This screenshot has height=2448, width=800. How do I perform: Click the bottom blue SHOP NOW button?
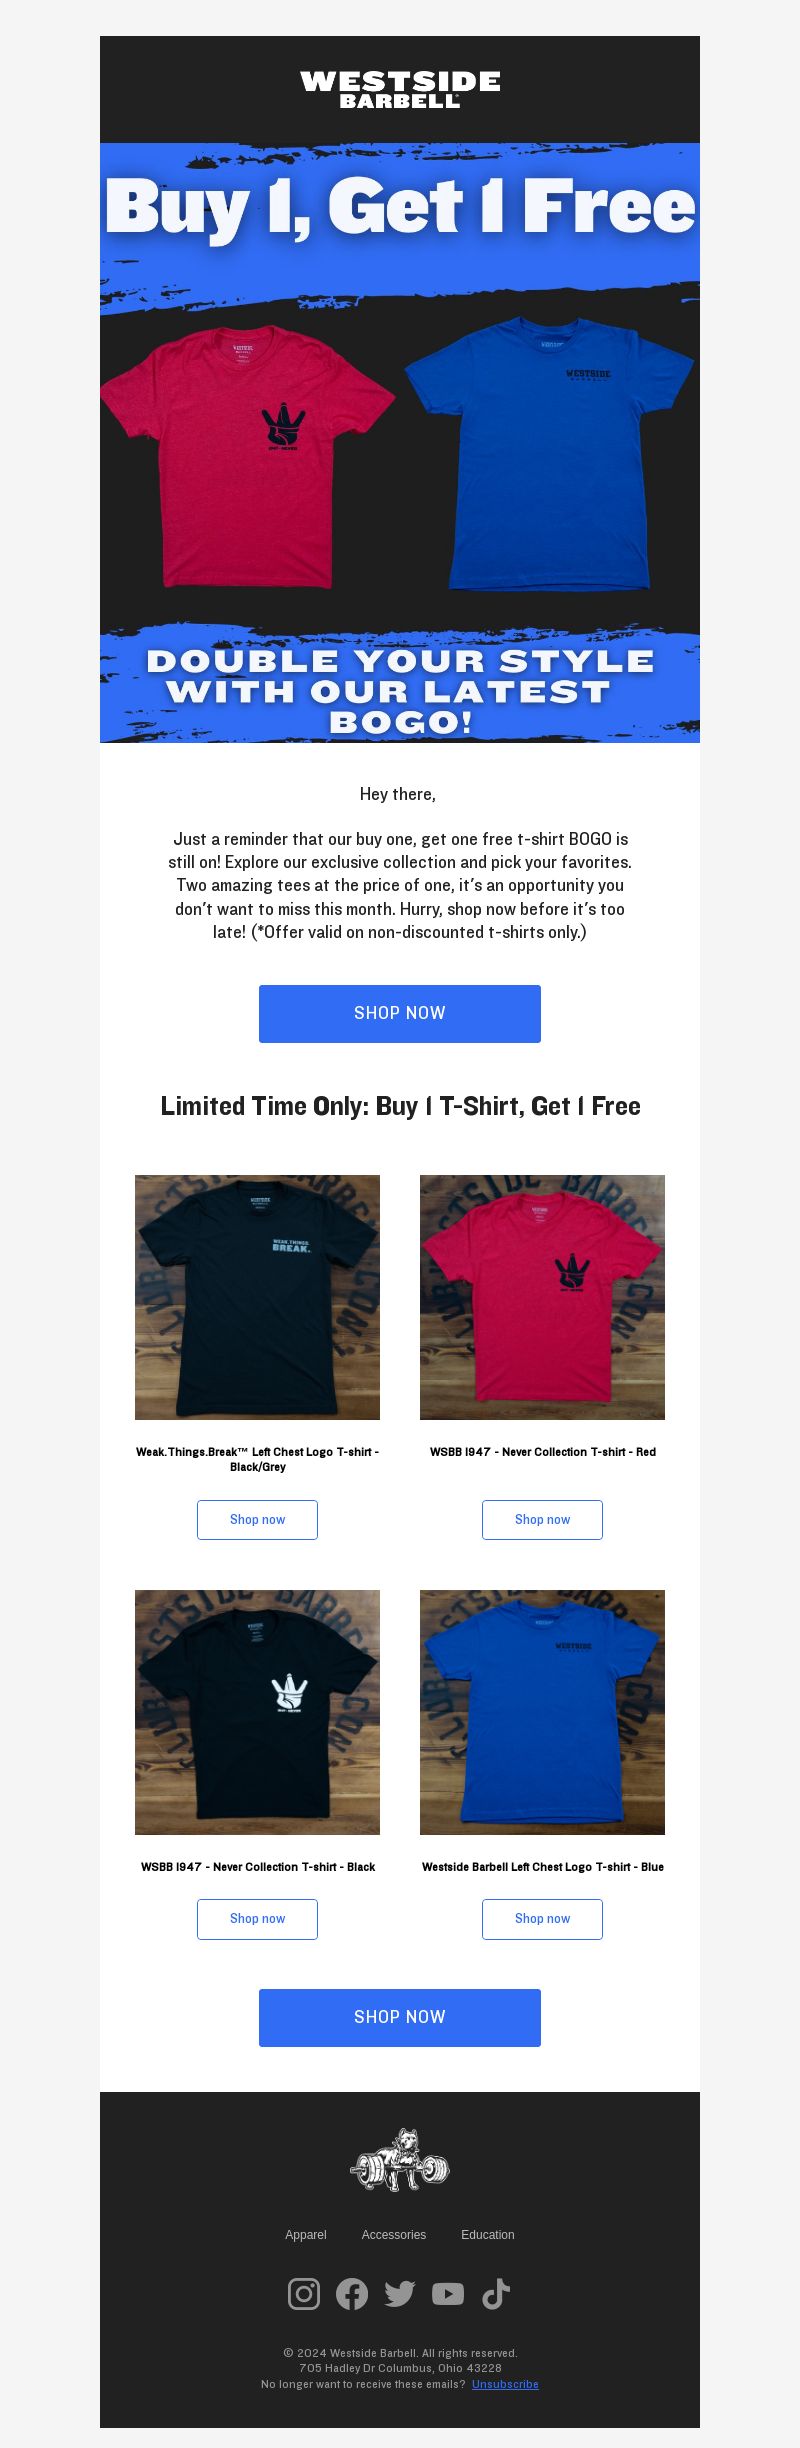(x=400, y=2017)
